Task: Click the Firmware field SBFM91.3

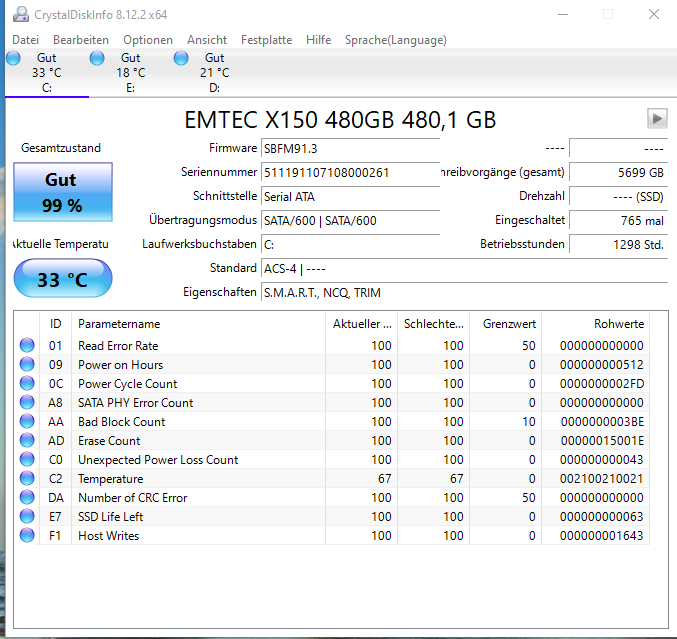Action: (x=350, y=149)
